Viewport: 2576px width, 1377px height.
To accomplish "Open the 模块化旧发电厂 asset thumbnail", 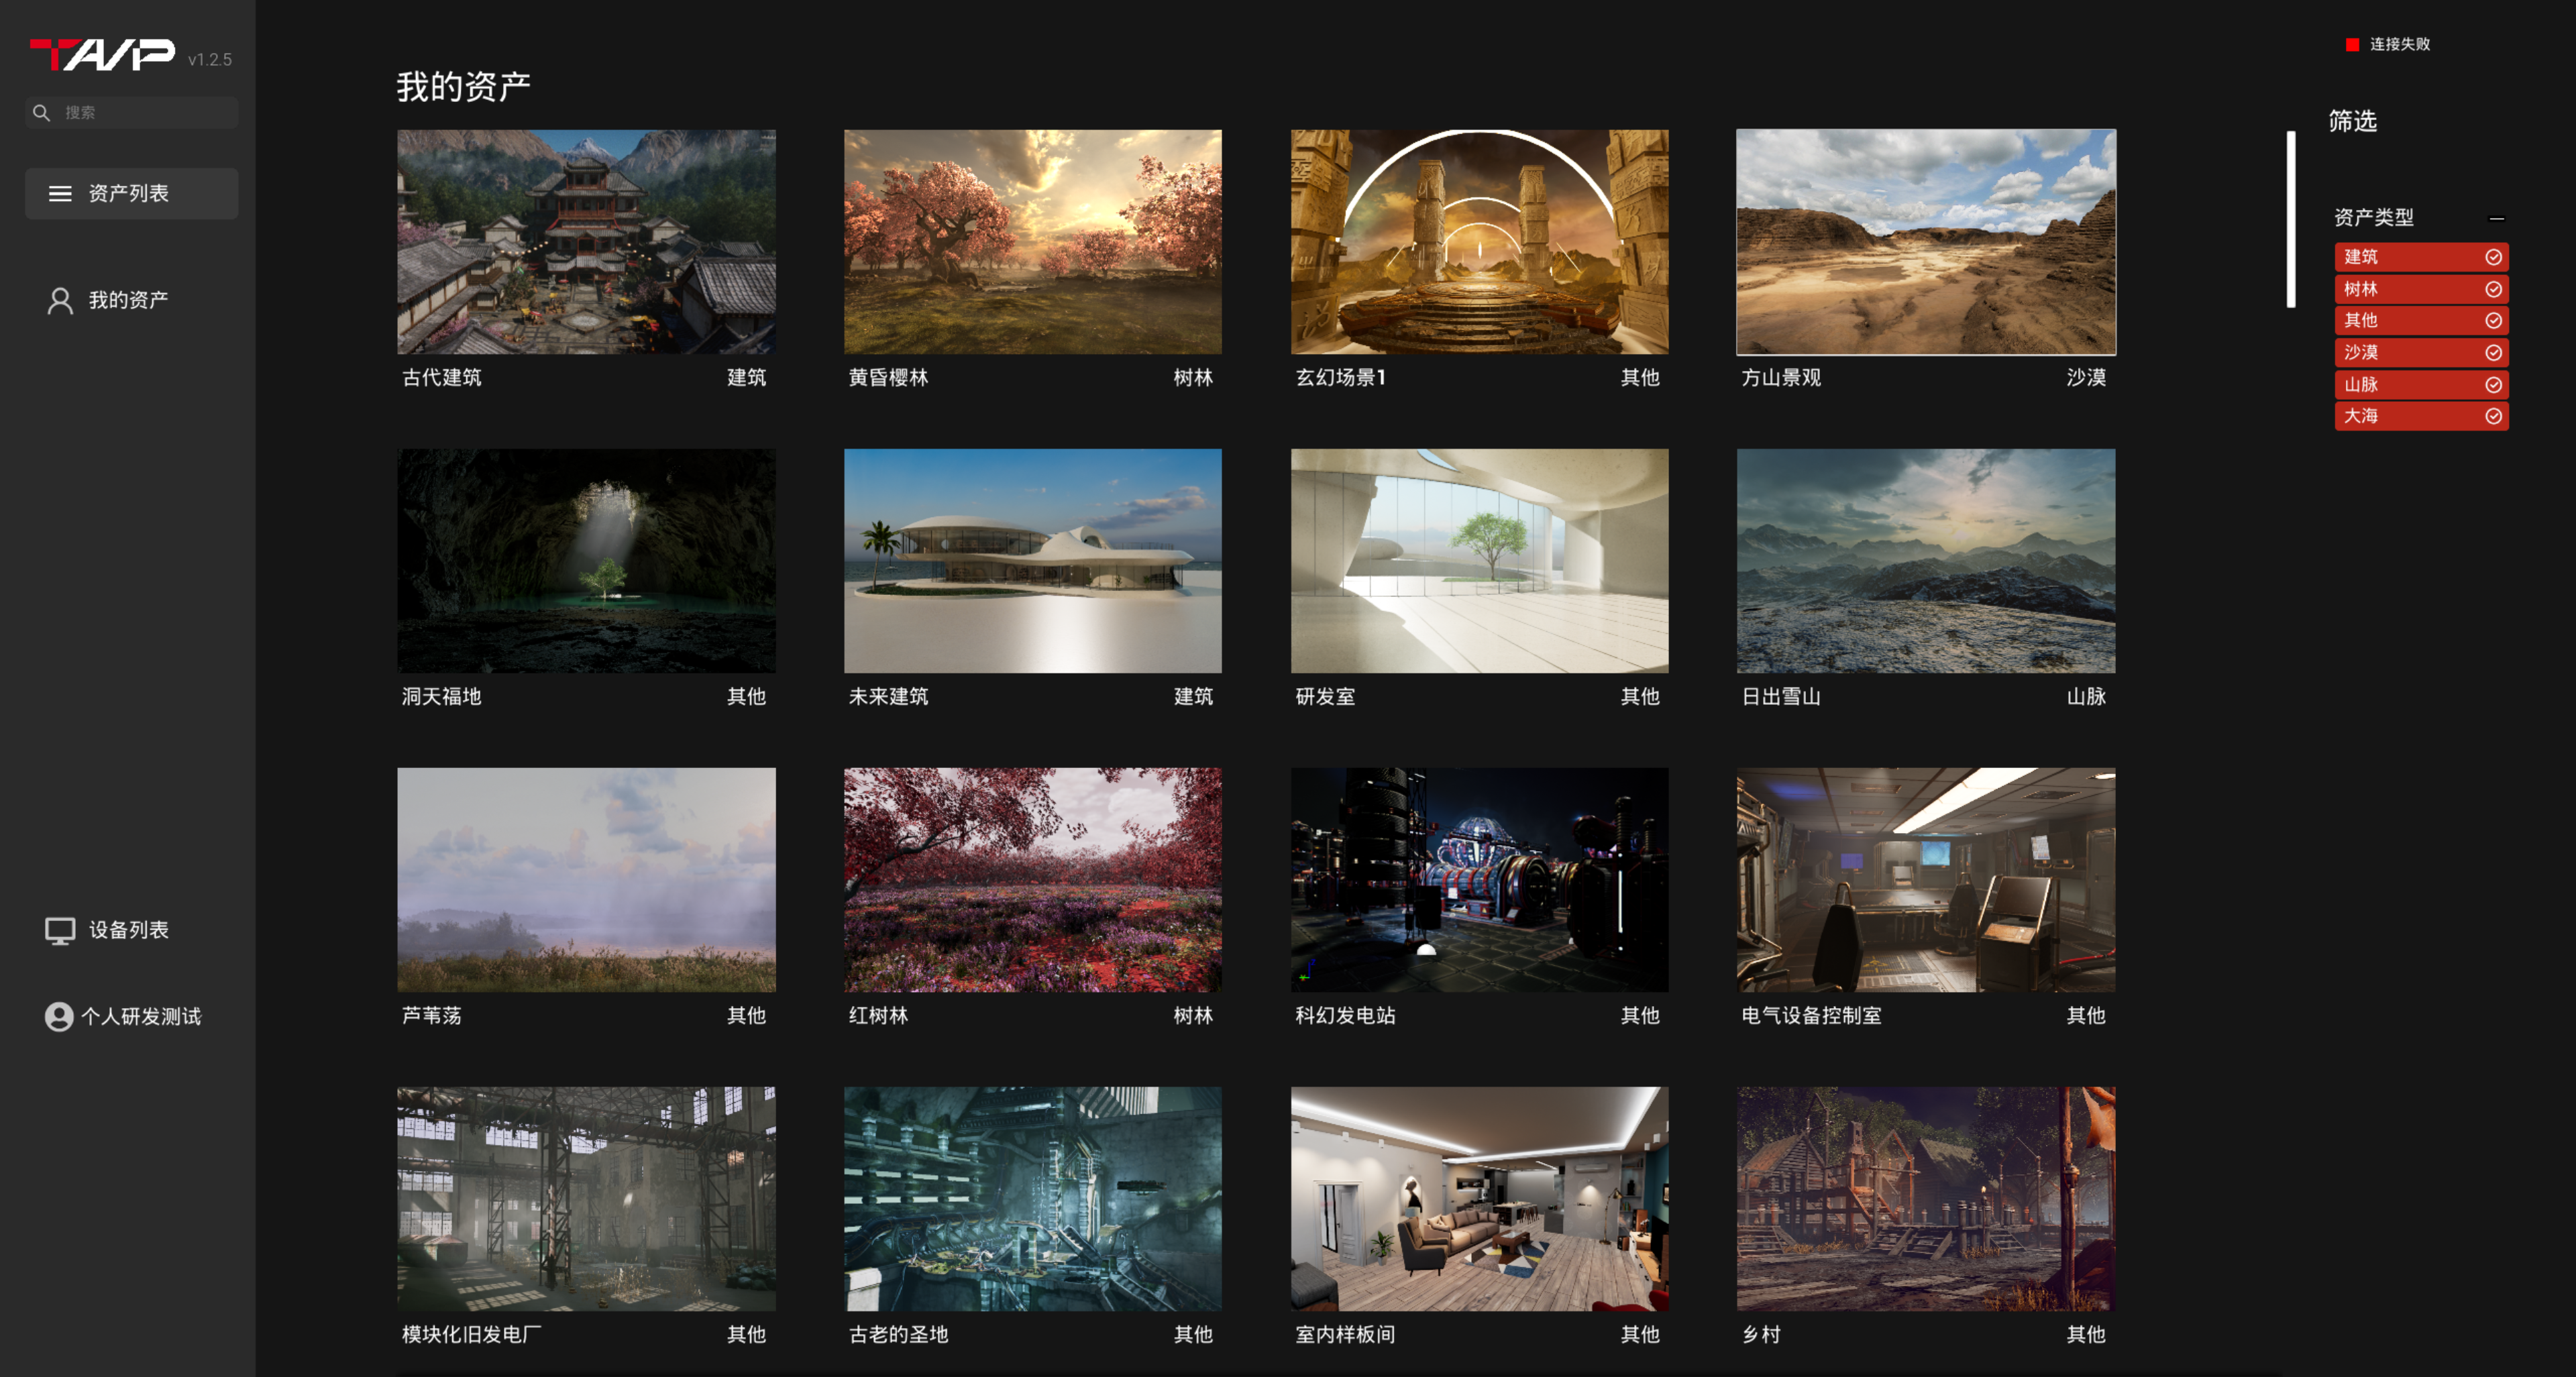I will [x=586, y=1199].
